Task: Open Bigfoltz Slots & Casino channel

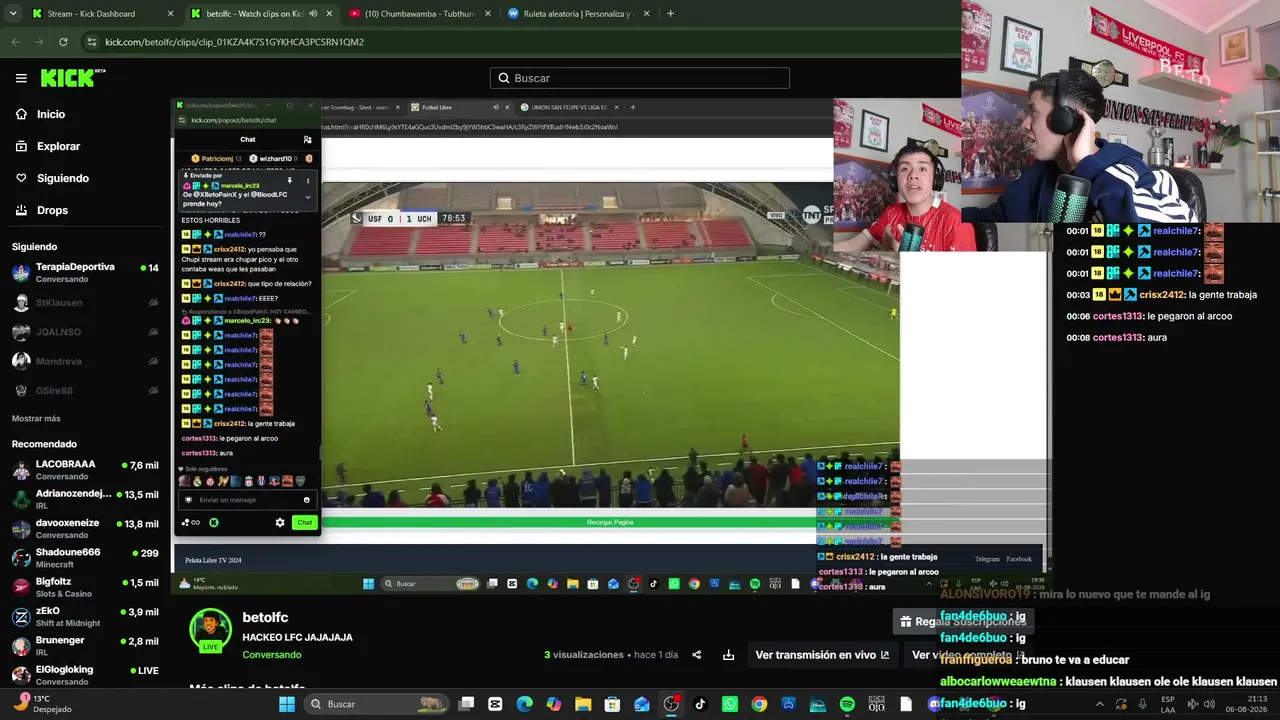Action: coord(85,587)
